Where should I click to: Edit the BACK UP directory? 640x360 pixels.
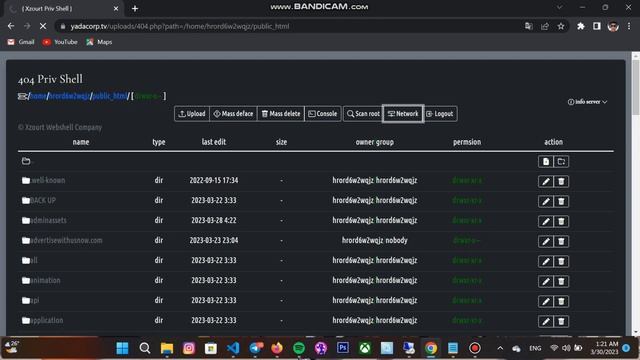tap(546, 202)
